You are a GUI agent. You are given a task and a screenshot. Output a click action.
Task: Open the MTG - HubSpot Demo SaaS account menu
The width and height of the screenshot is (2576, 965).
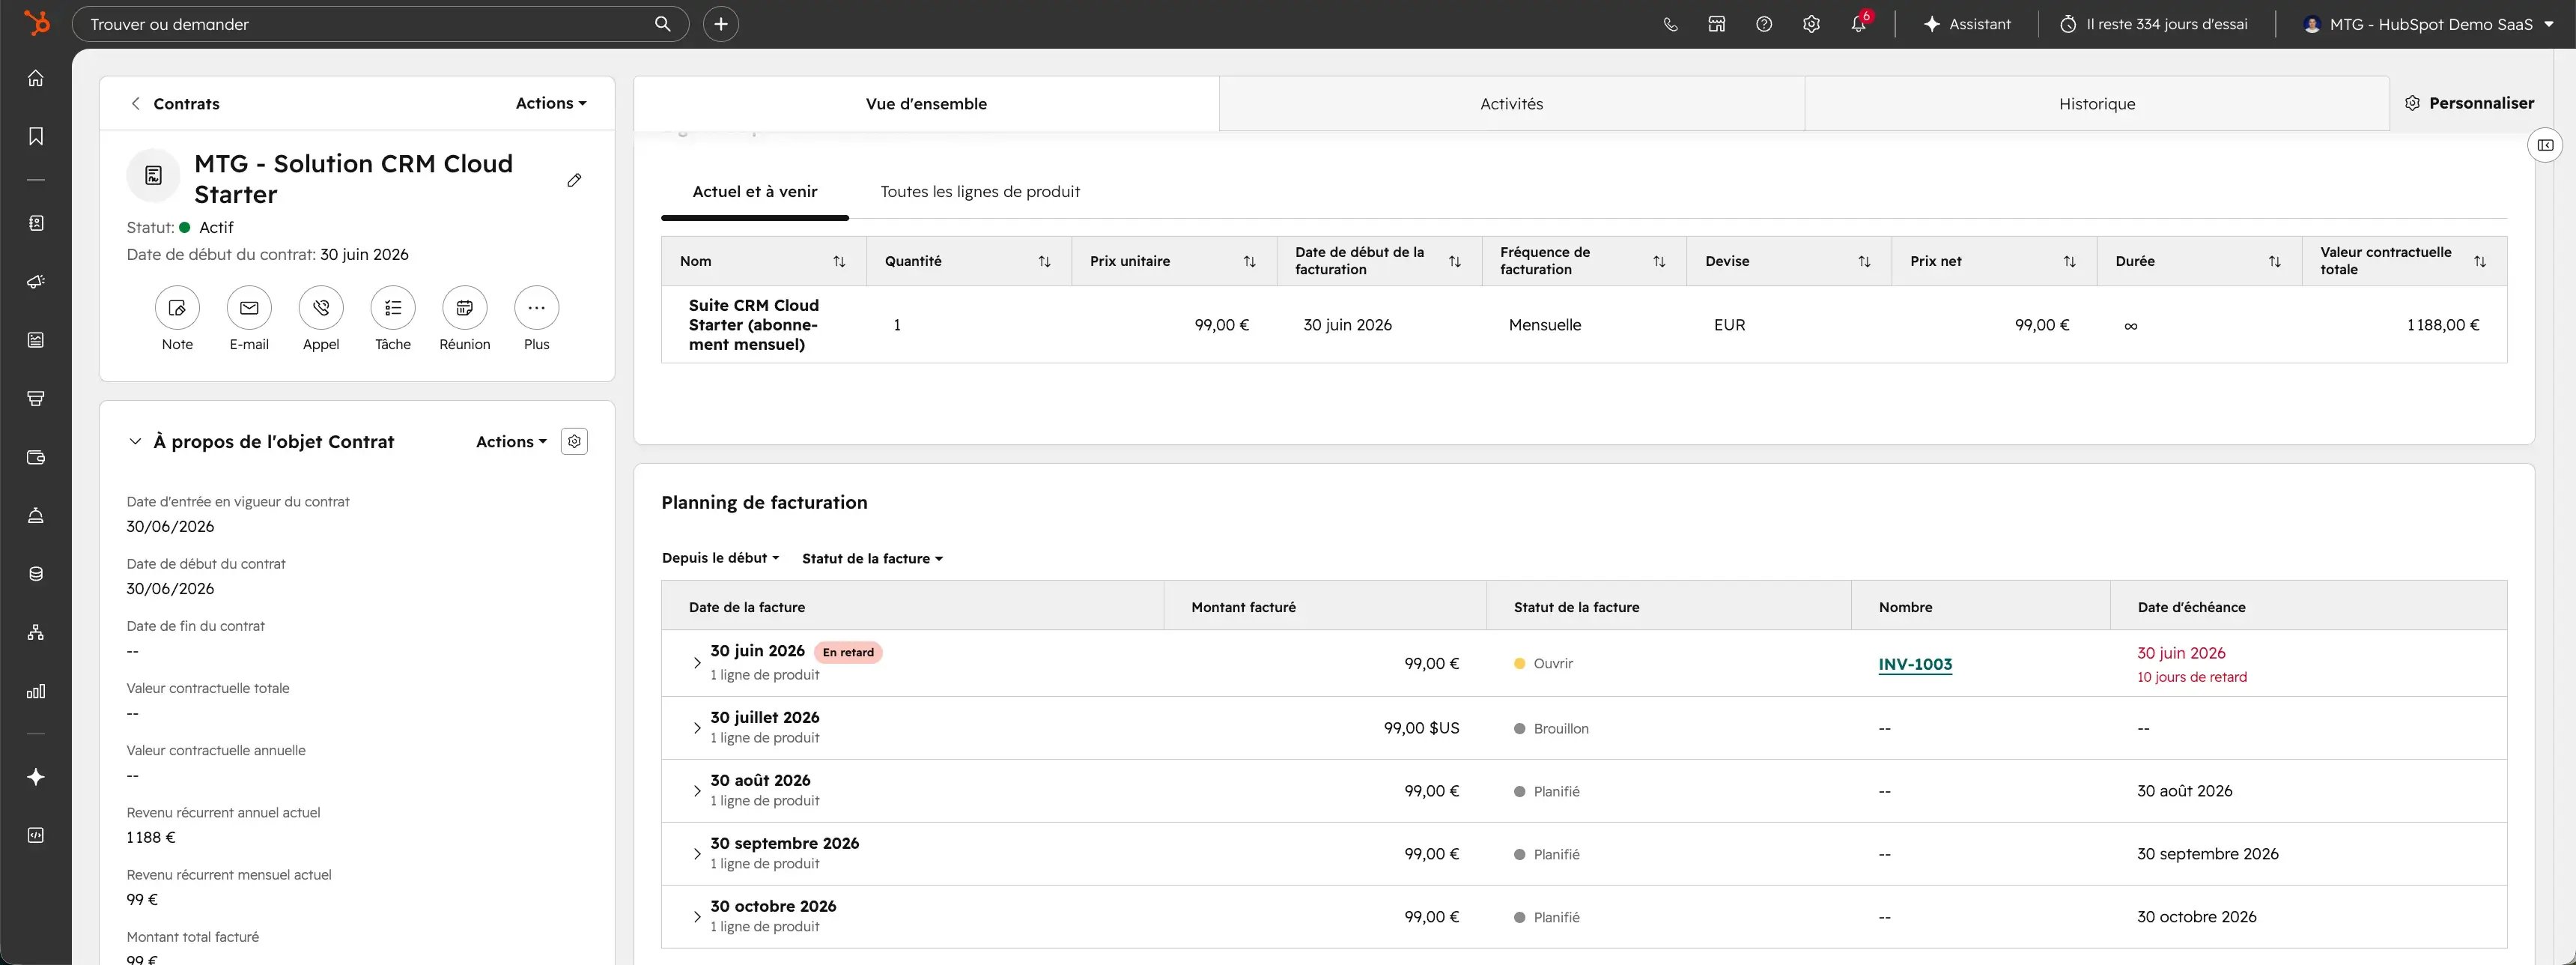pos(2428,24)
